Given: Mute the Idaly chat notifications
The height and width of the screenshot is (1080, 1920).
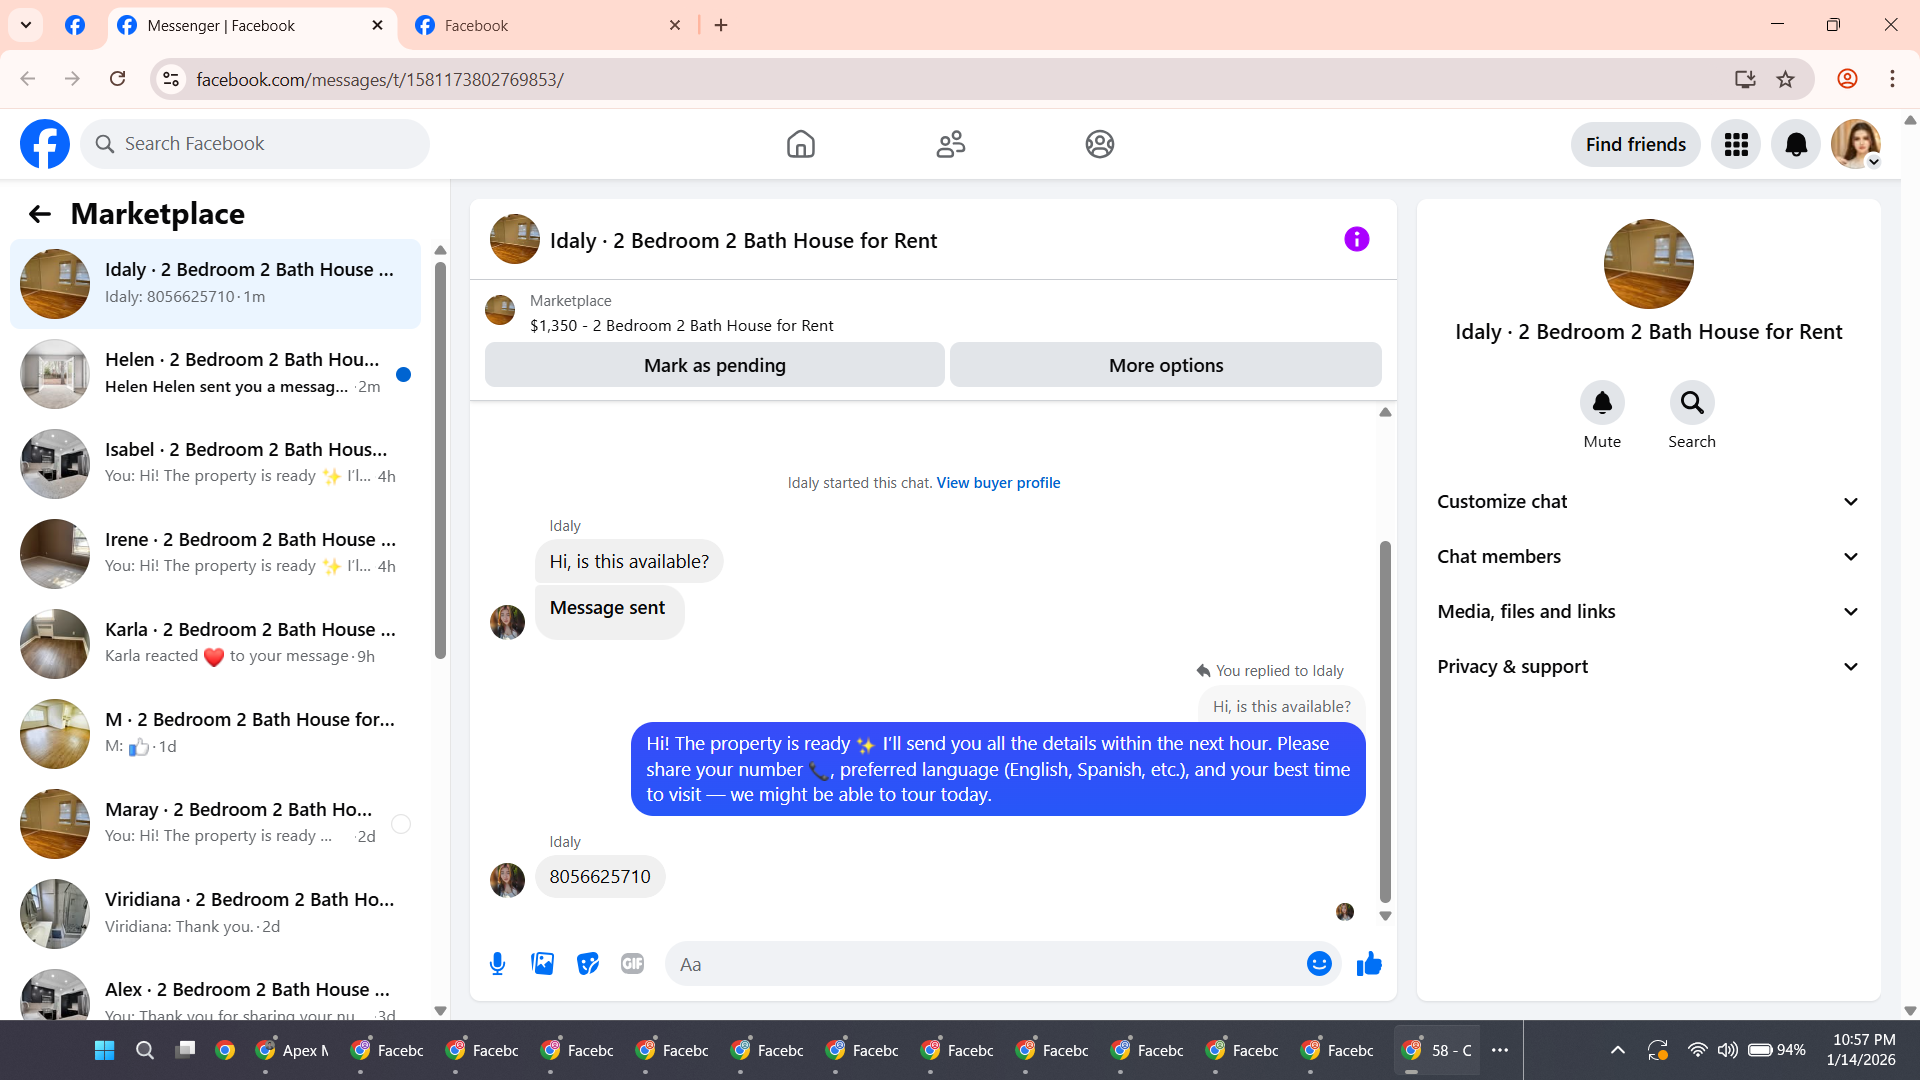Looking at the screenshot, I should pos(1601,403).
